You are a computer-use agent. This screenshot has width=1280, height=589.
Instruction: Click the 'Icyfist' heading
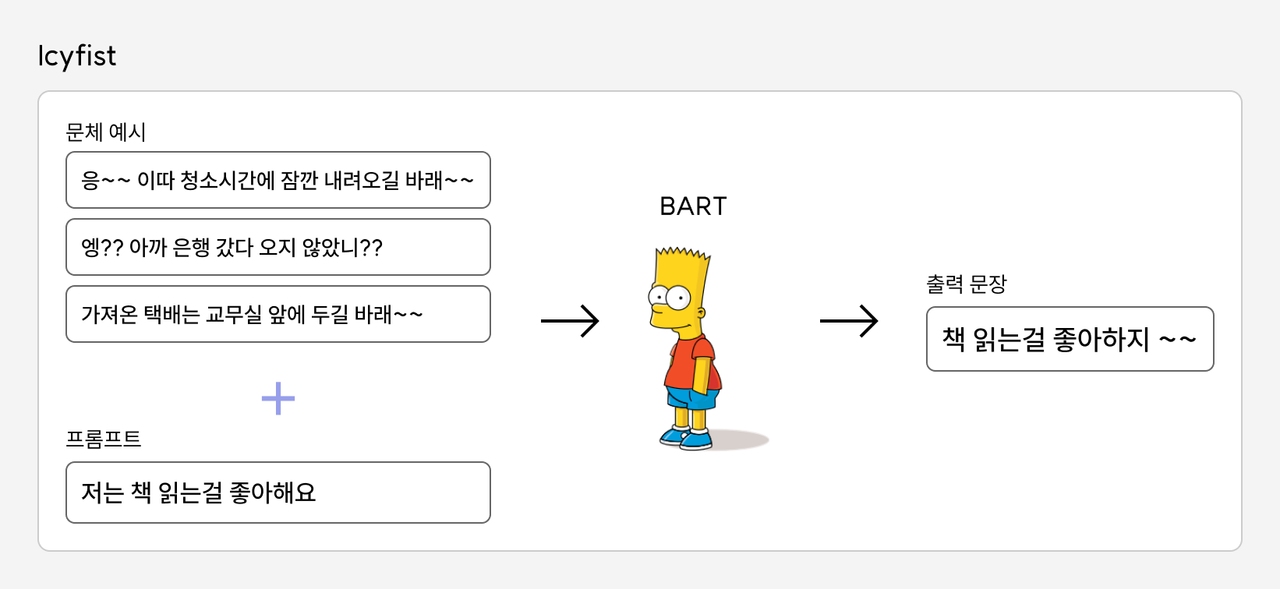click(77, 56)
